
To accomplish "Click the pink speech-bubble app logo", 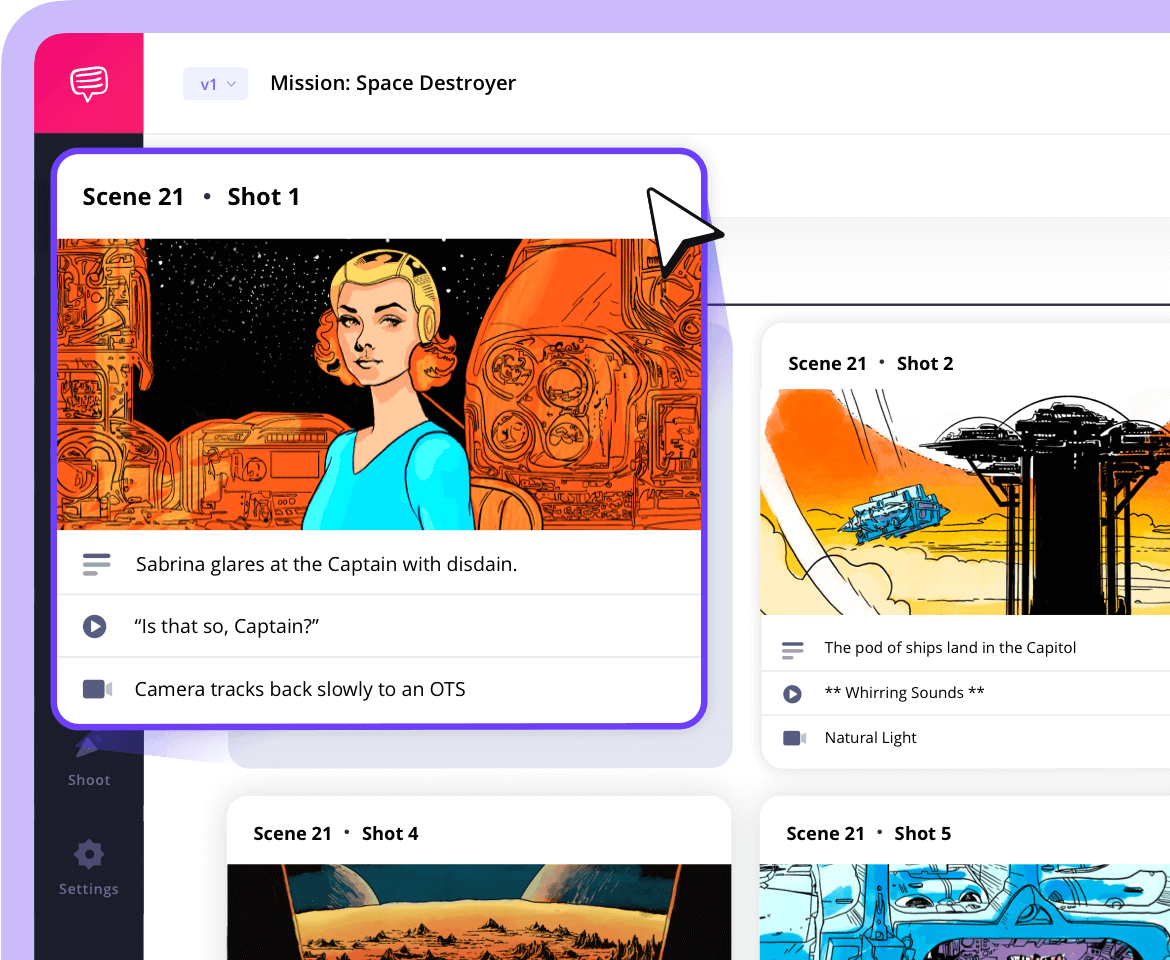I will click(x=88, y=83).
